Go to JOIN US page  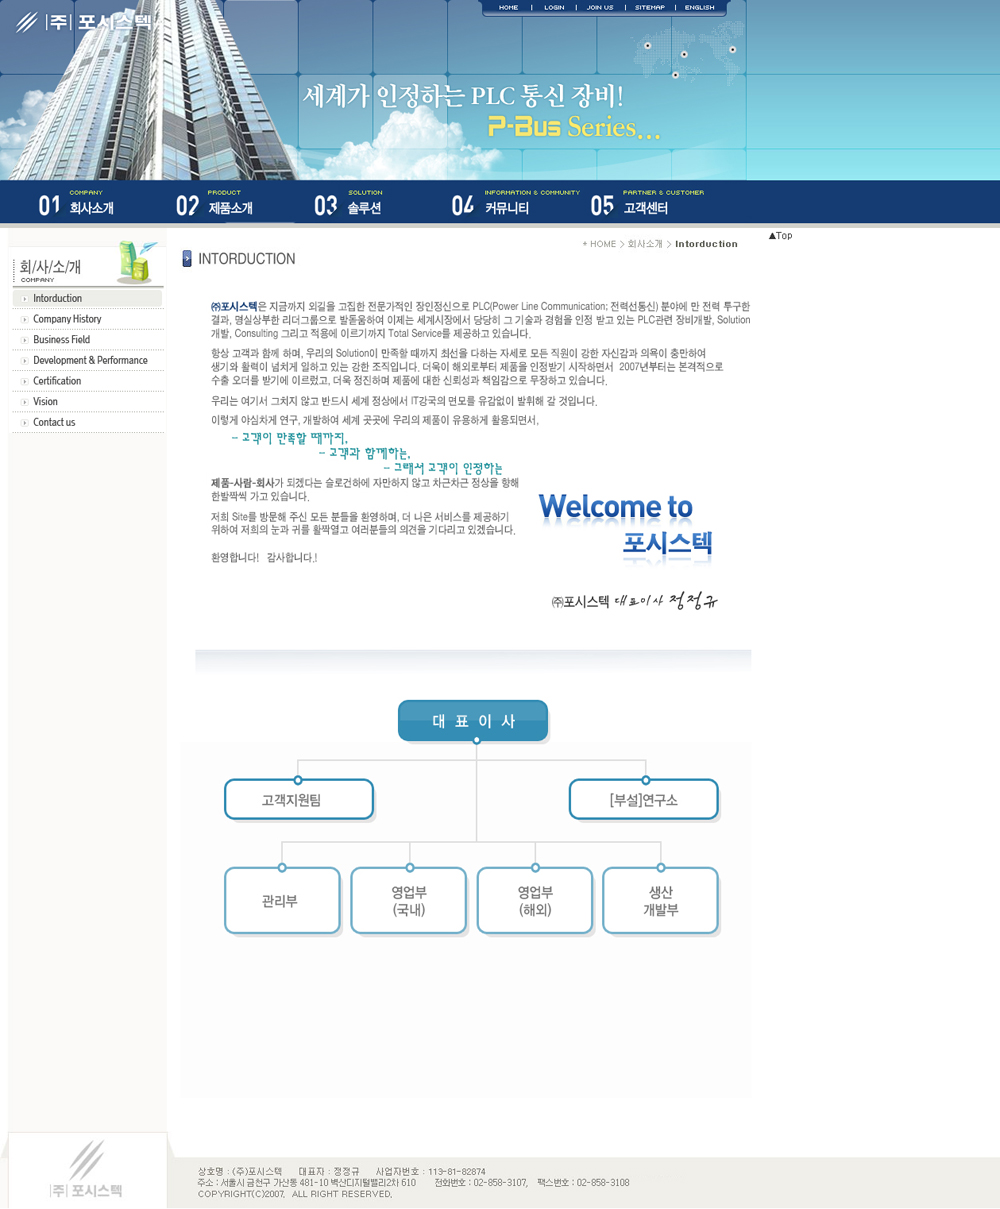click(x=600, y=8)
